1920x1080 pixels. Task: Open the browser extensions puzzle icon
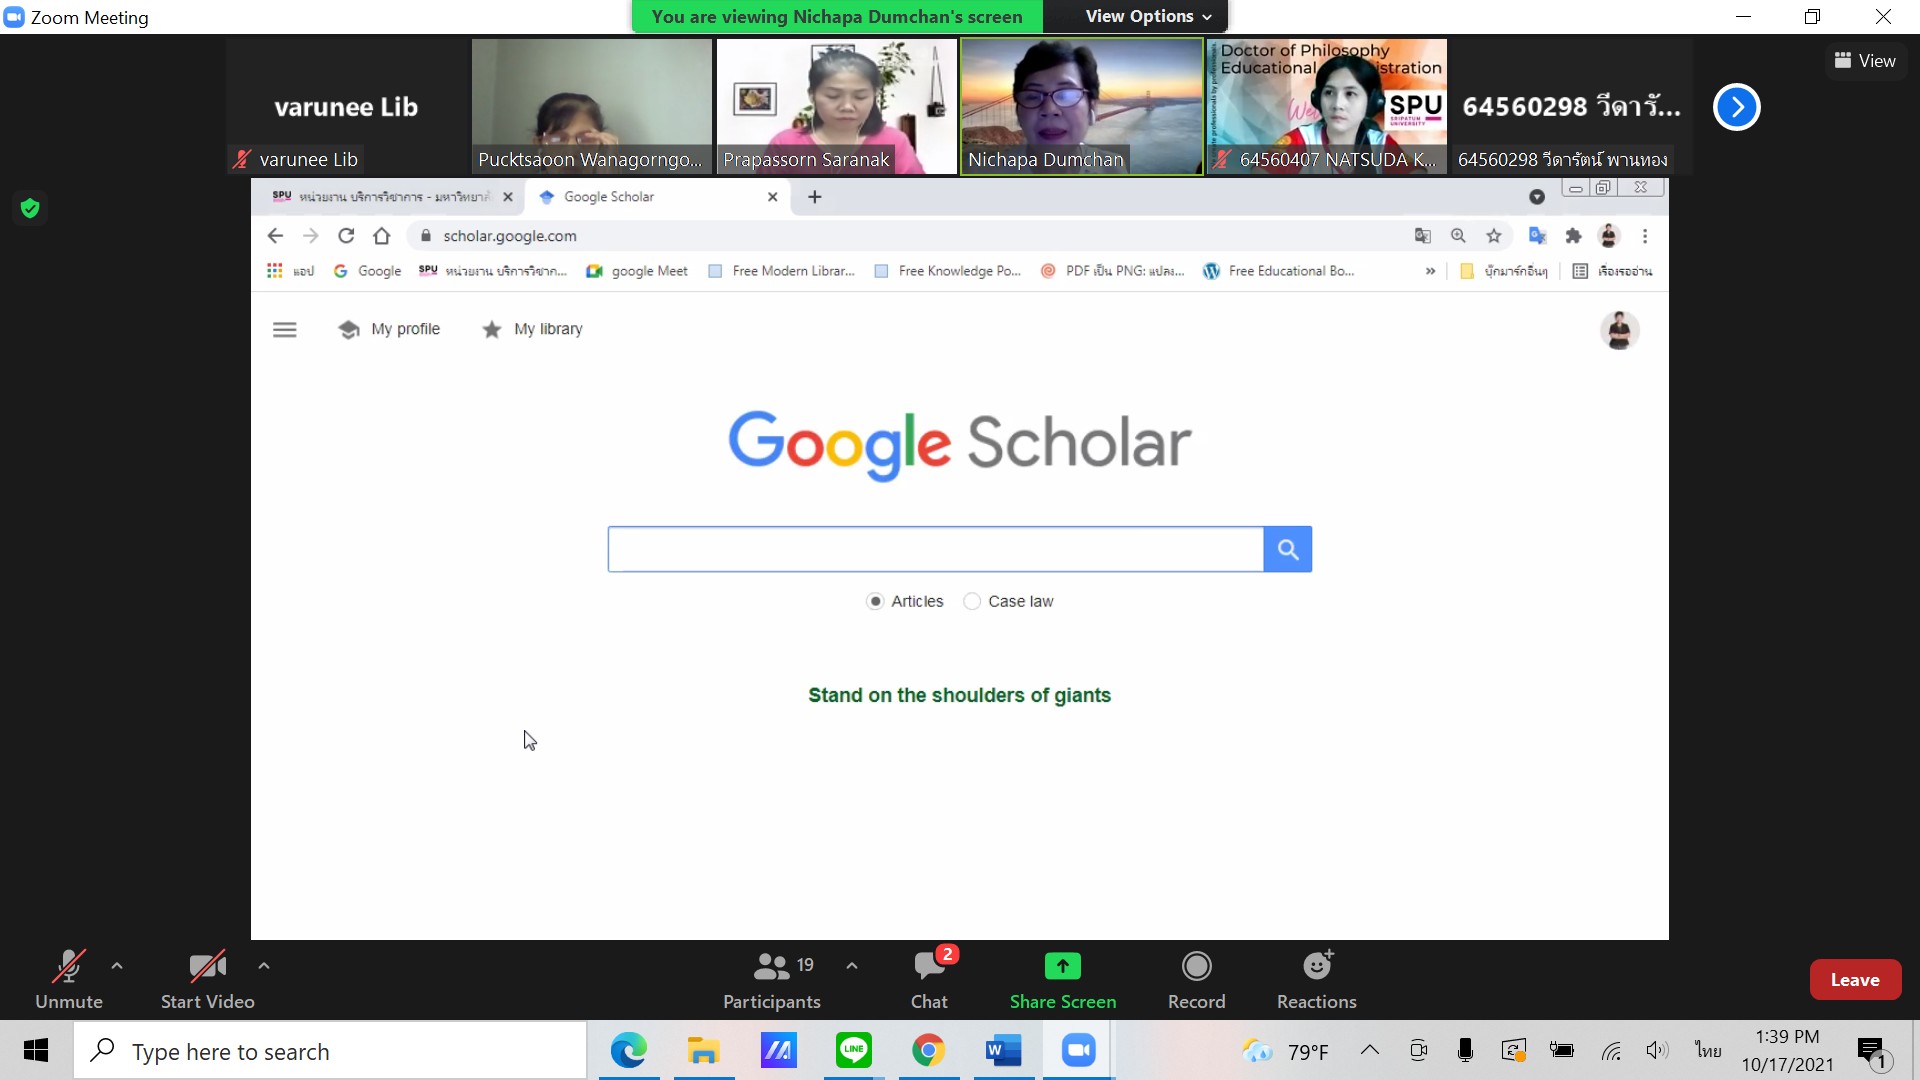click(1574, 236)
